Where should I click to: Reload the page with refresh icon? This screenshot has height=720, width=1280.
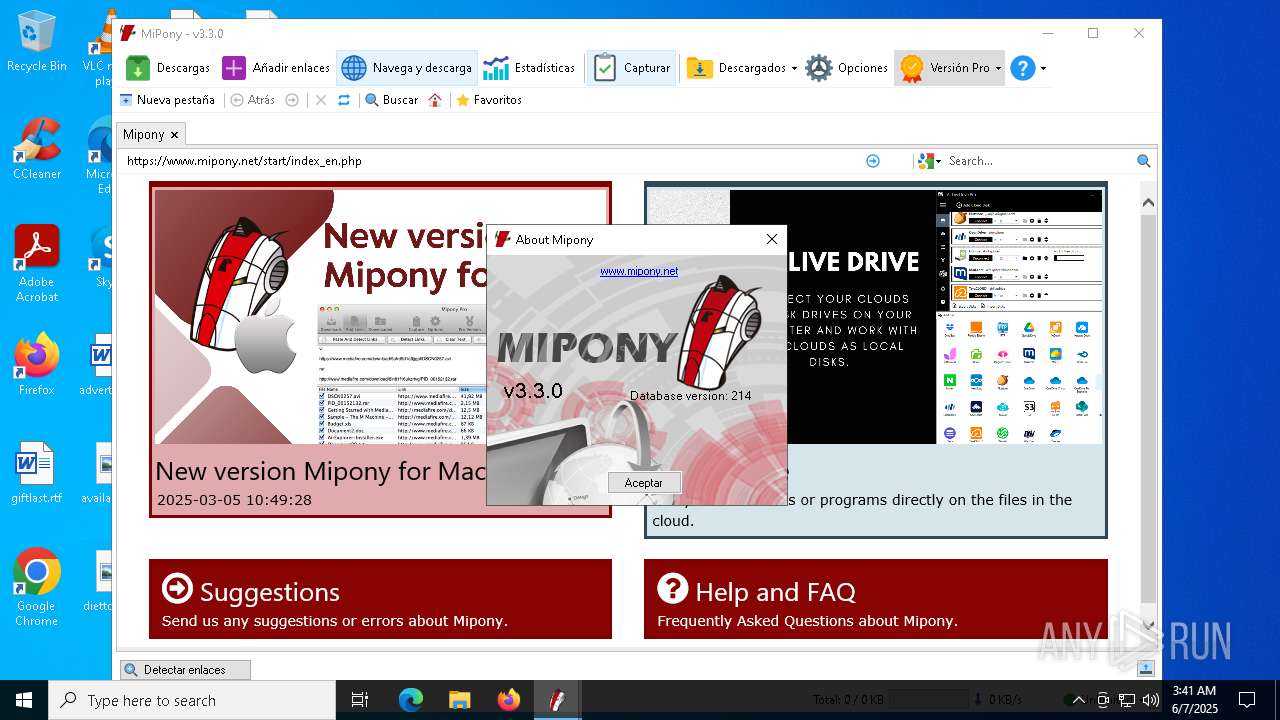pos(344,100)
